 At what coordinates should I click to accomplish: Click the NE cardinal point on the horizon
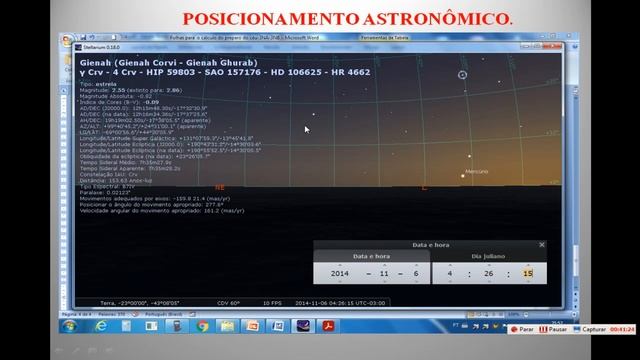[220, 187]
